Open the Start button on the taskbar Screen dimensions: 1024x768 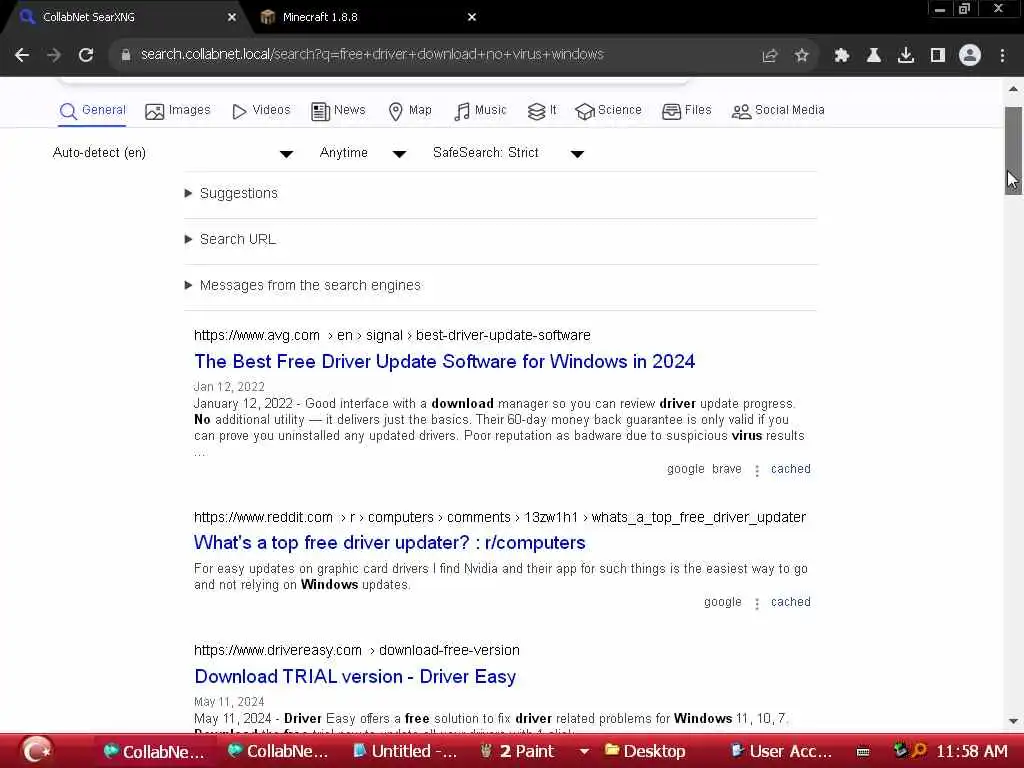coord(37,750)
